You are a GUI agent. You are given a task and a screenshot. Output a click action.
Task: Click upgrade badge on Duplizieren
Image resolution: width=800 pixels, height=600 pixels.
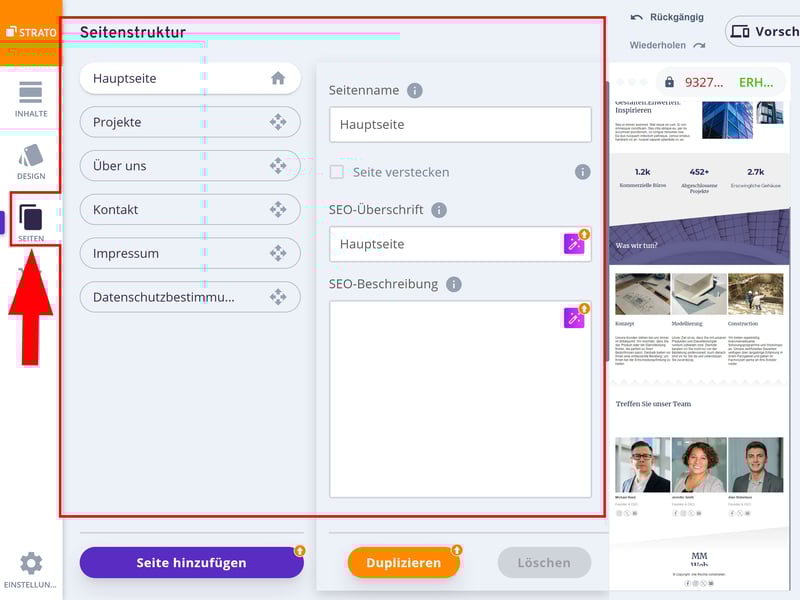click(x=457, y=550)
